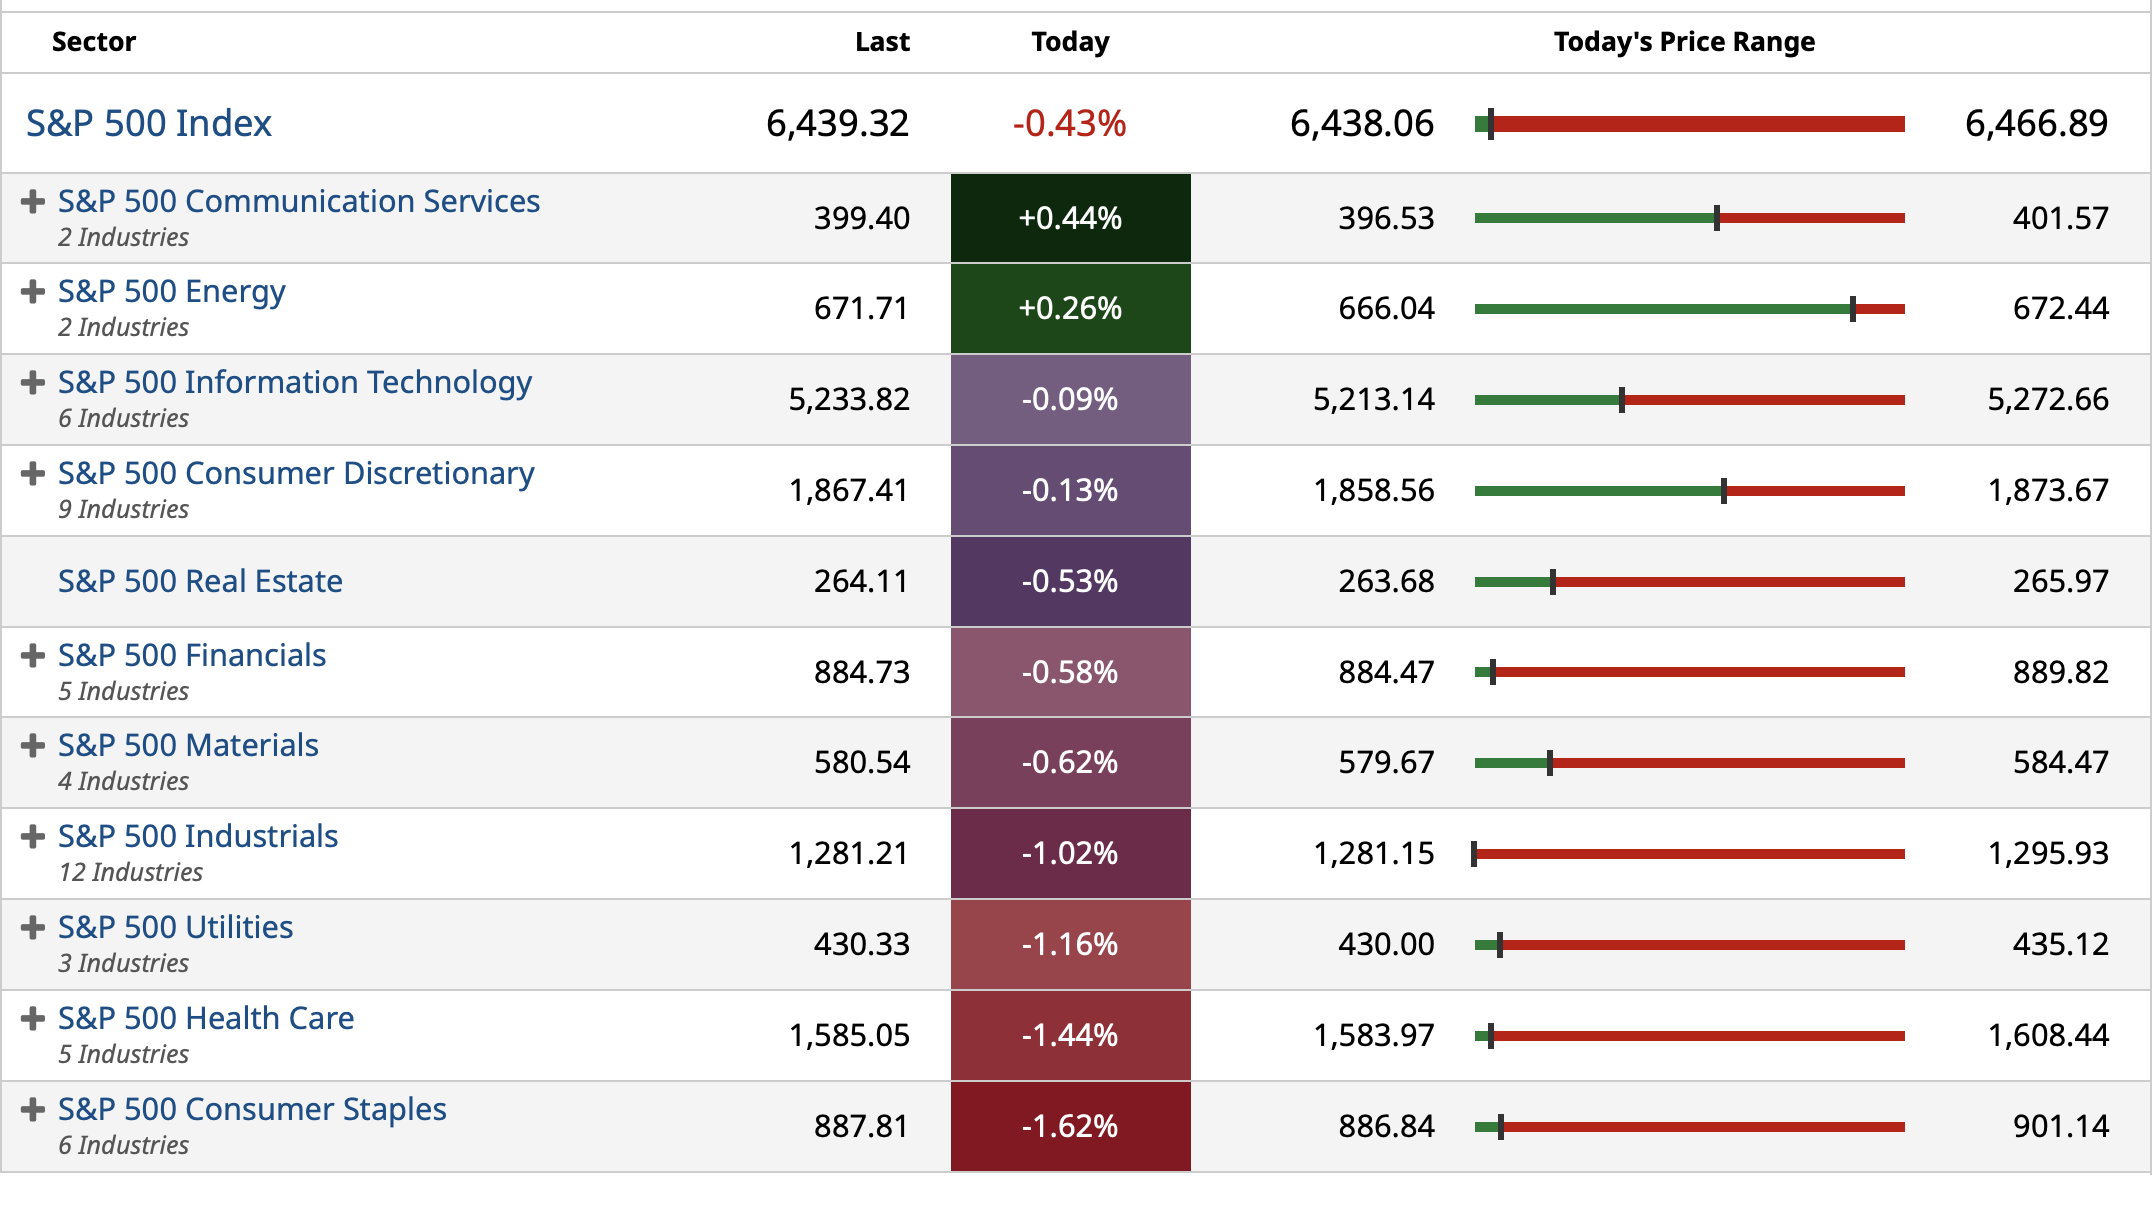This screenshot has height=1210, width=2154.
Task: Expand the S&P 500 Energy row
Action: (x=33, y=291)
